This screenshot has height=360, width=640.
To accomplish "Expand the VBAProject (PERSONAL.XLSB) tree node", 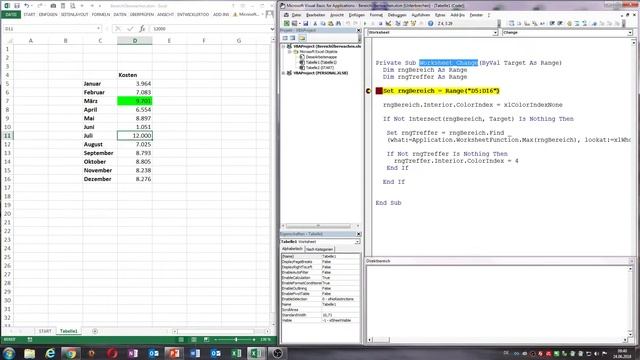I will 284,73.
